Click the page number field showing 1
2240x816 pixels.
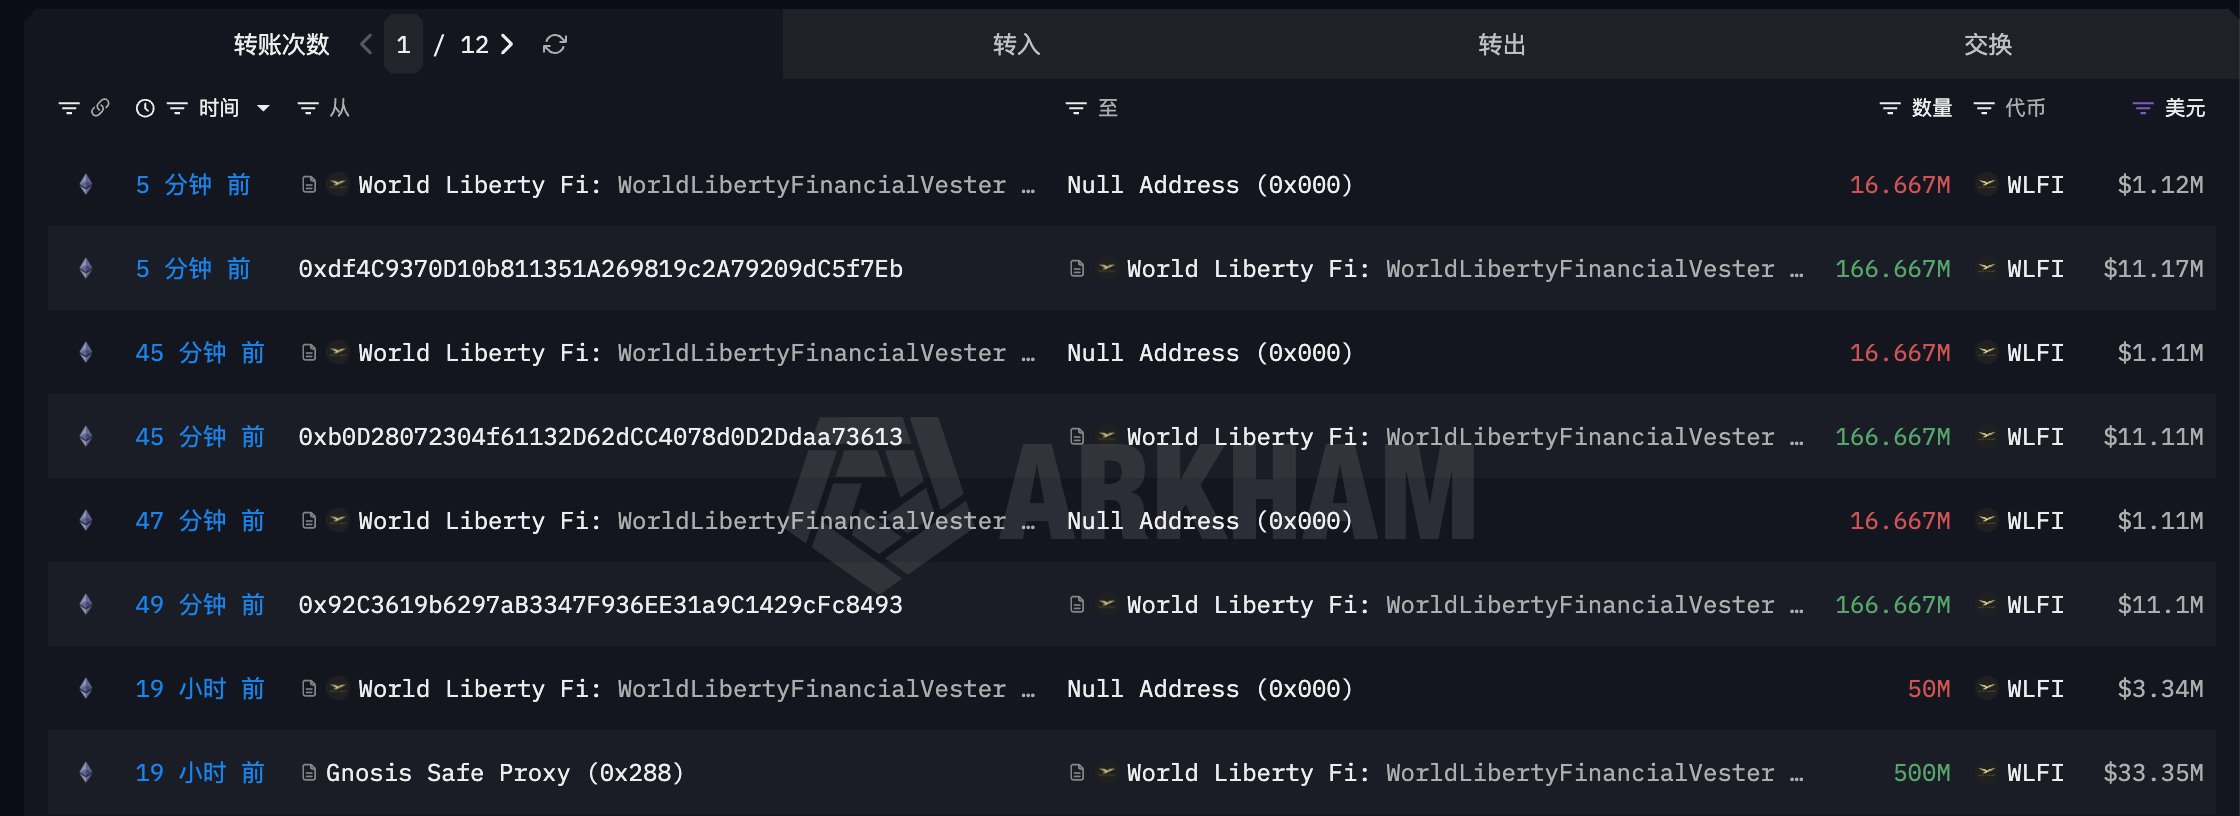403,44
